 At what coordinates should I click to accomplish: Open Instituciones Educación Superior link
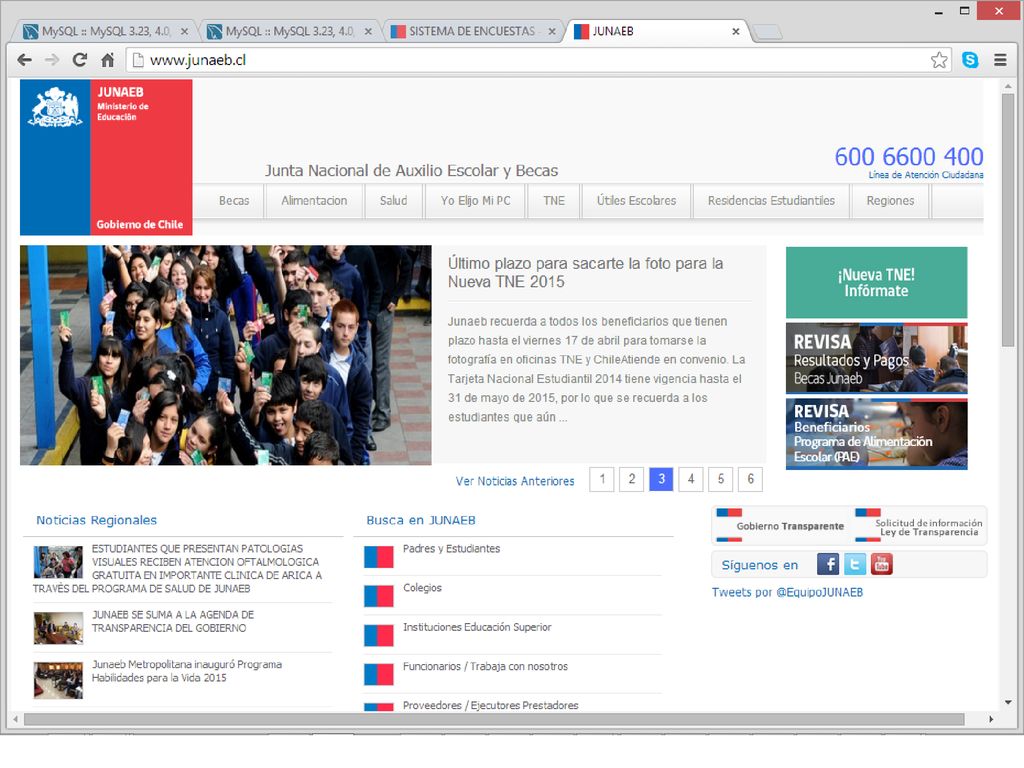point(477,627)
